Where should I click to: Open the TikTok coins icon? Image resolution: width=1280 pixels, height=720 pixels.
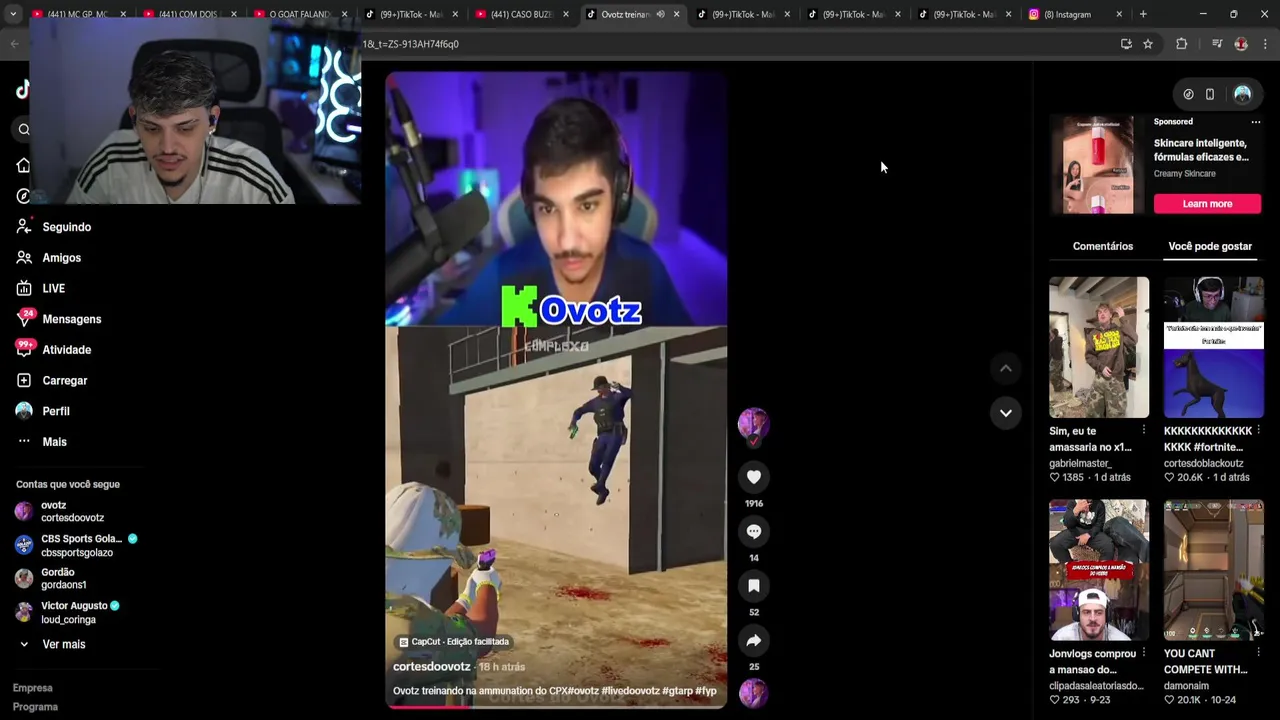pos(1188,94)
